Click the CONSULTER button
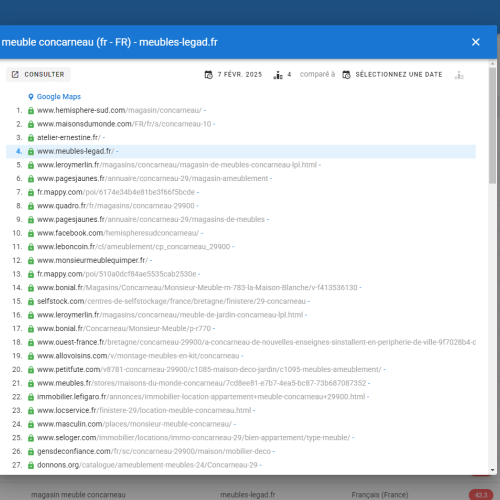The height and width of the screenshot is (500, 500). tap(38, 74)
